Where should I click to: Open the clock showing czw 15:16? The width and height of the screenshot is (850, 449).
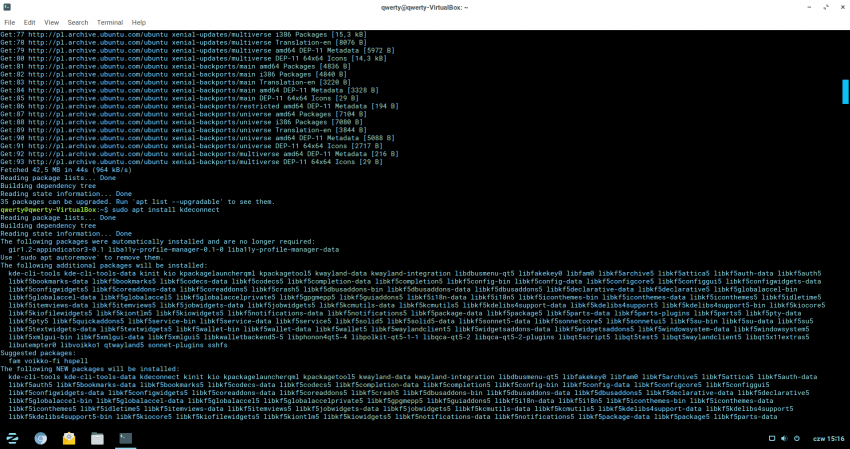click(828, 439)
